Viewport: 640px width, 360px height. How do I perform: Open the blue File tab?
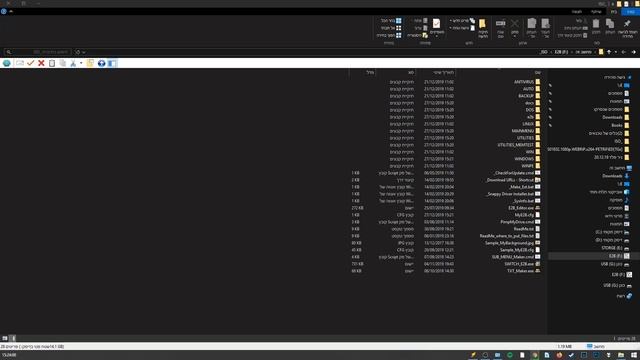(x=630, y=12)
